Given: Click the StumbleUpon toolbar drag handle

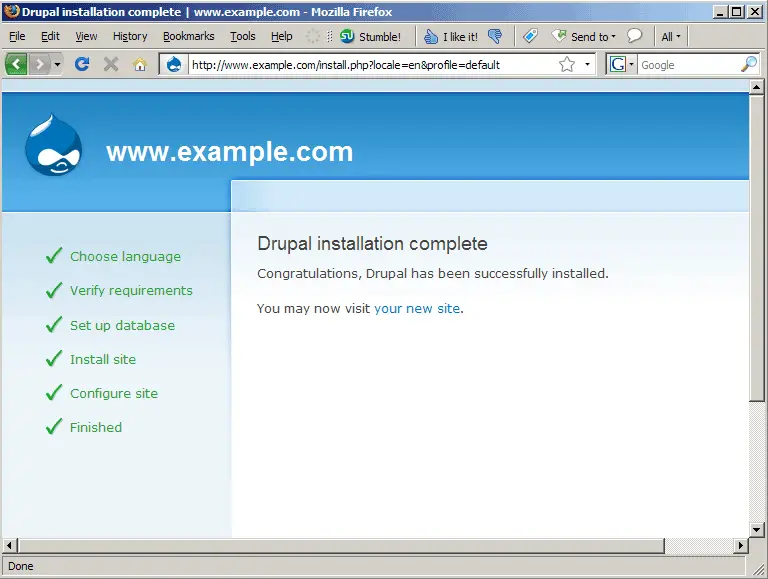Looking at the screenshot, I should pyautogui.click(x=330, y=36).
